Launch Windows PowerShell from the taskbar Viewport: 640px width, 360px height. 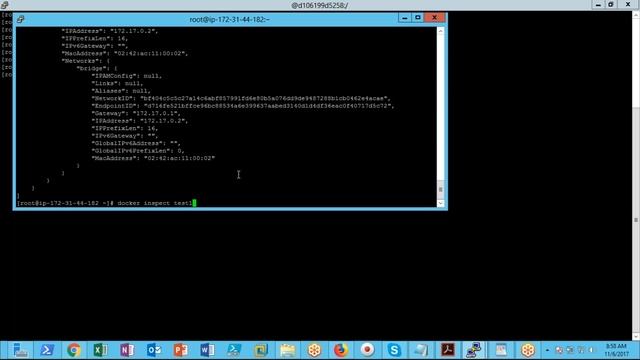(47, 350)
